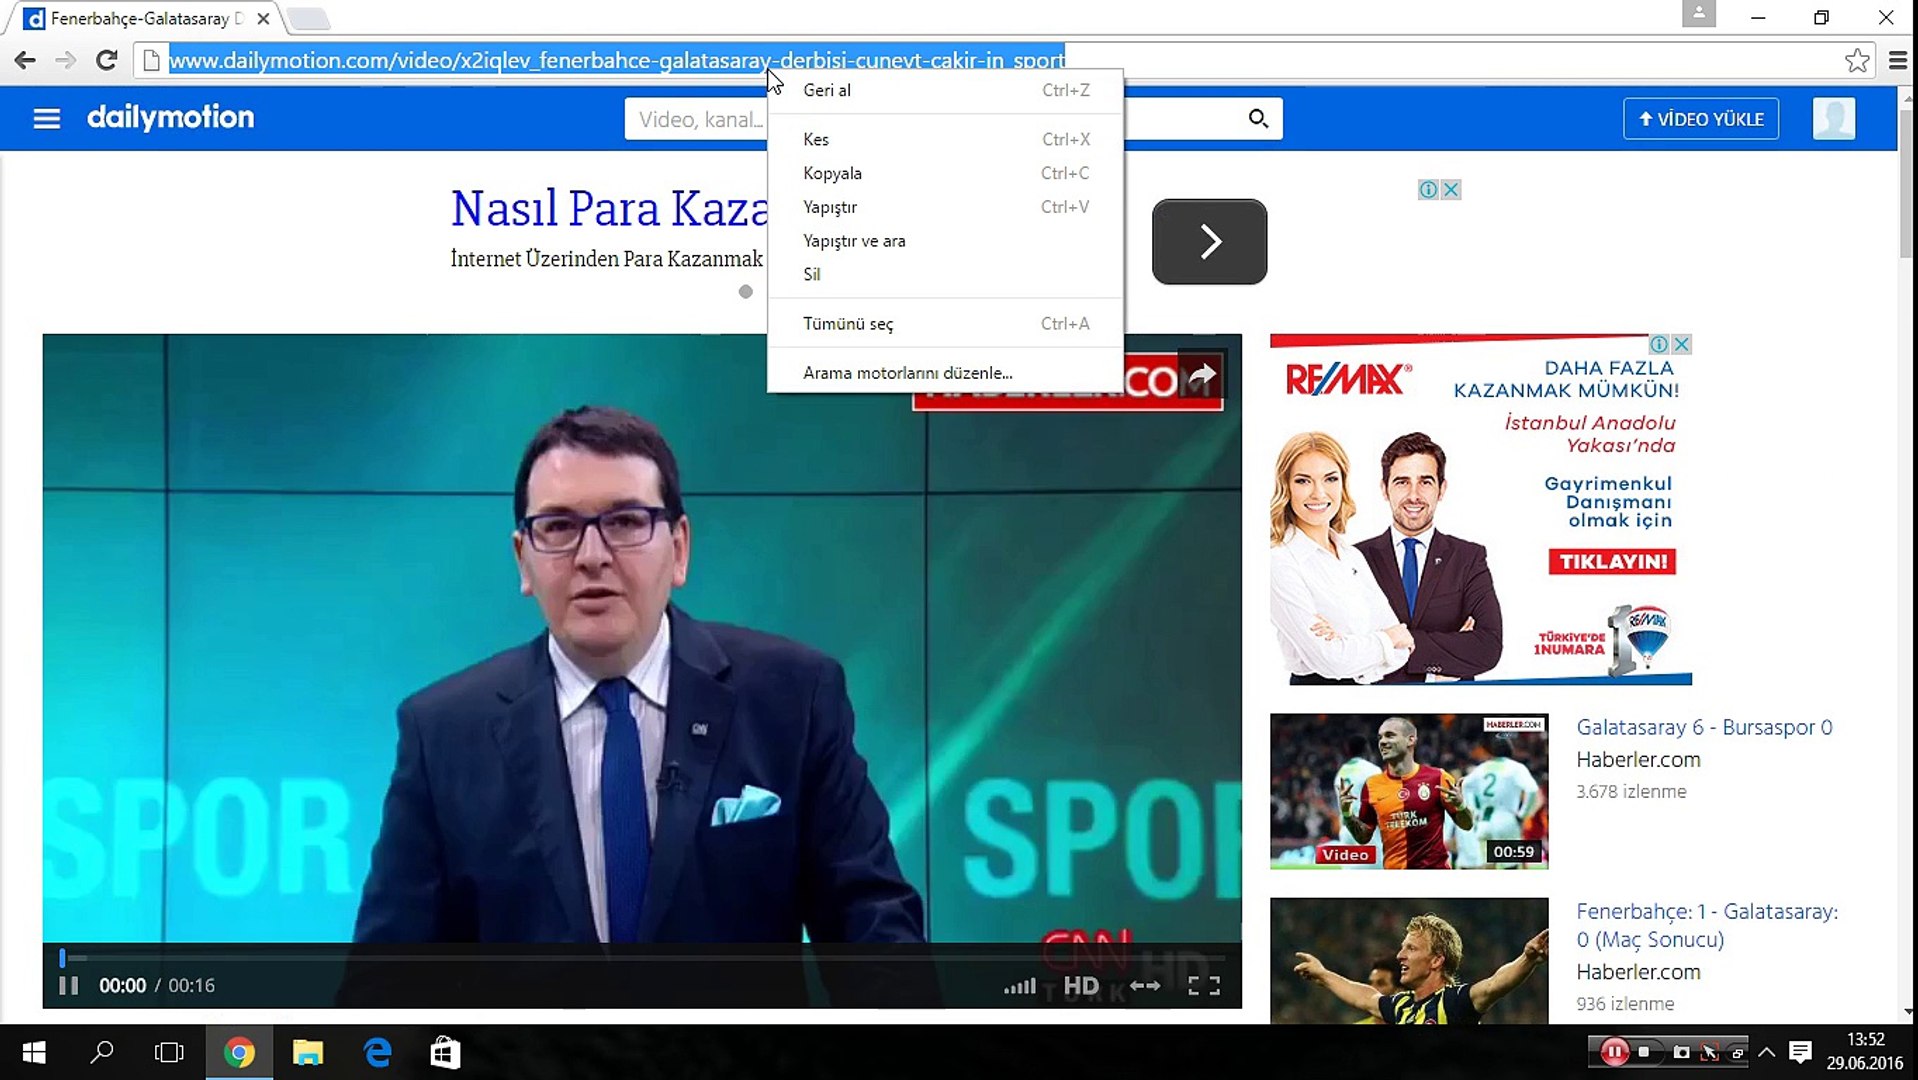Click the ad's next arrow button
The width and height of the screenshot is (1918, 1080).
(x=1209, y=242)
